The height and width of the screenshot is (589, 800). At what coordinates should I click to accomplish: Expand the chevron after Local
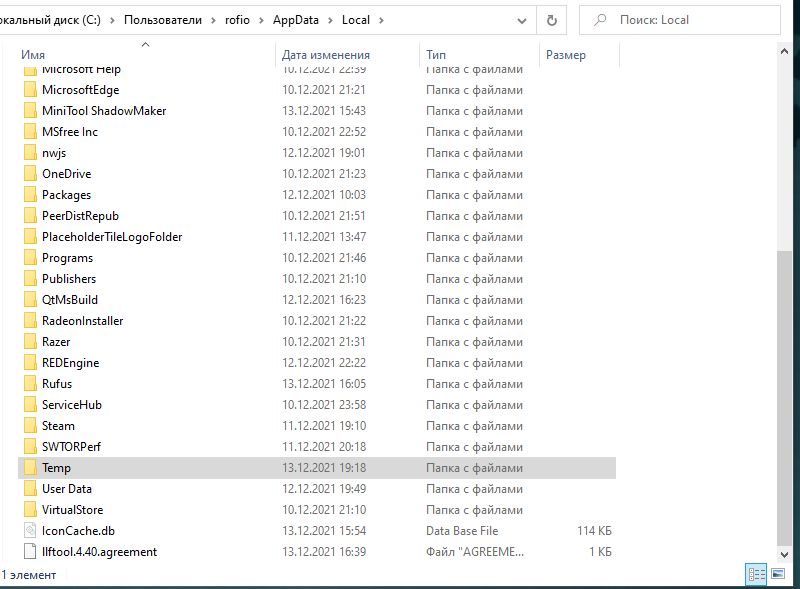[x=381, y=20]
